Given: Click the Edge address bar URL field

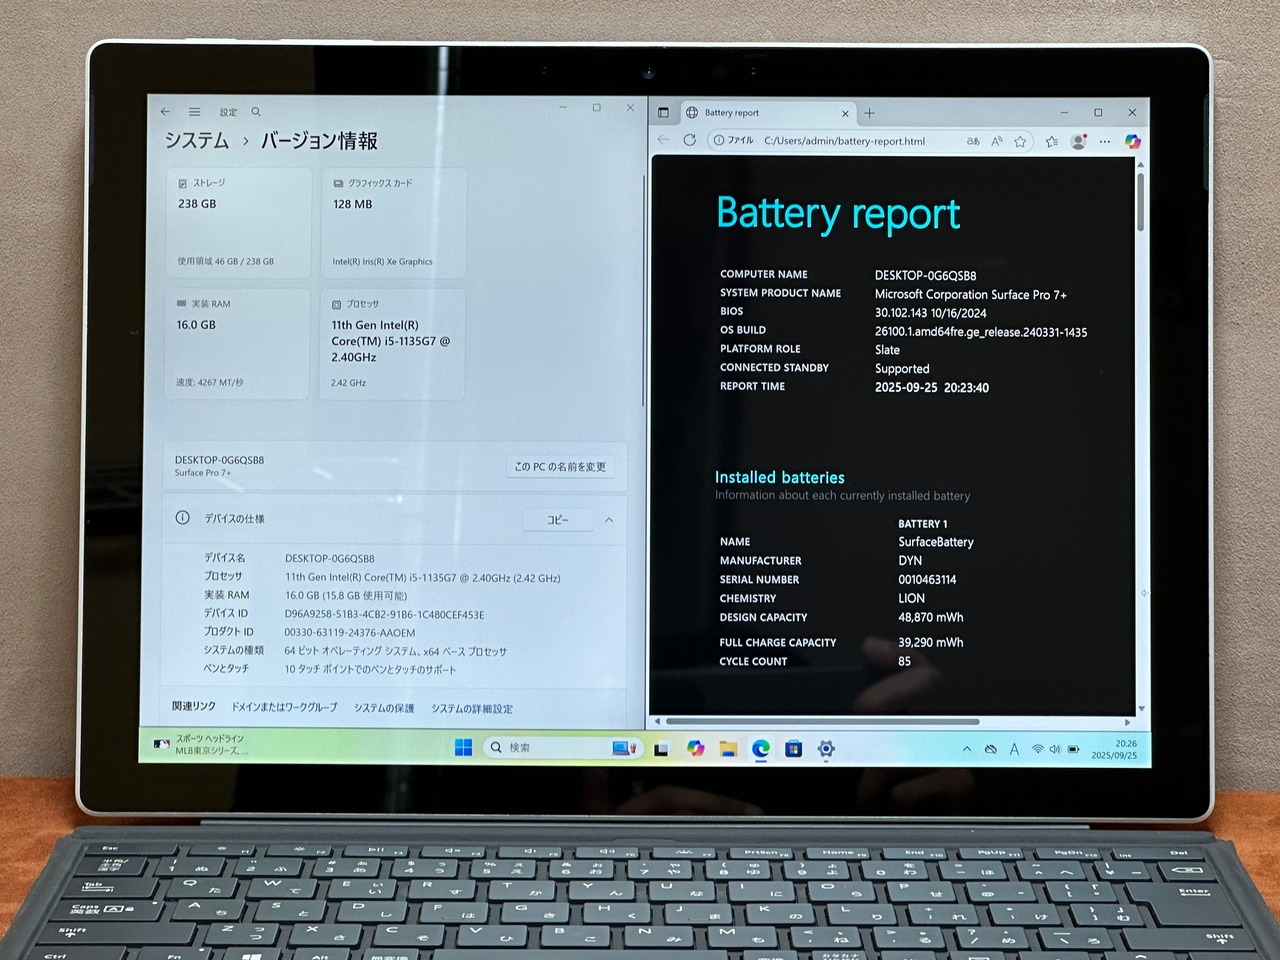Looking at the screenshot, I should 845,141.
